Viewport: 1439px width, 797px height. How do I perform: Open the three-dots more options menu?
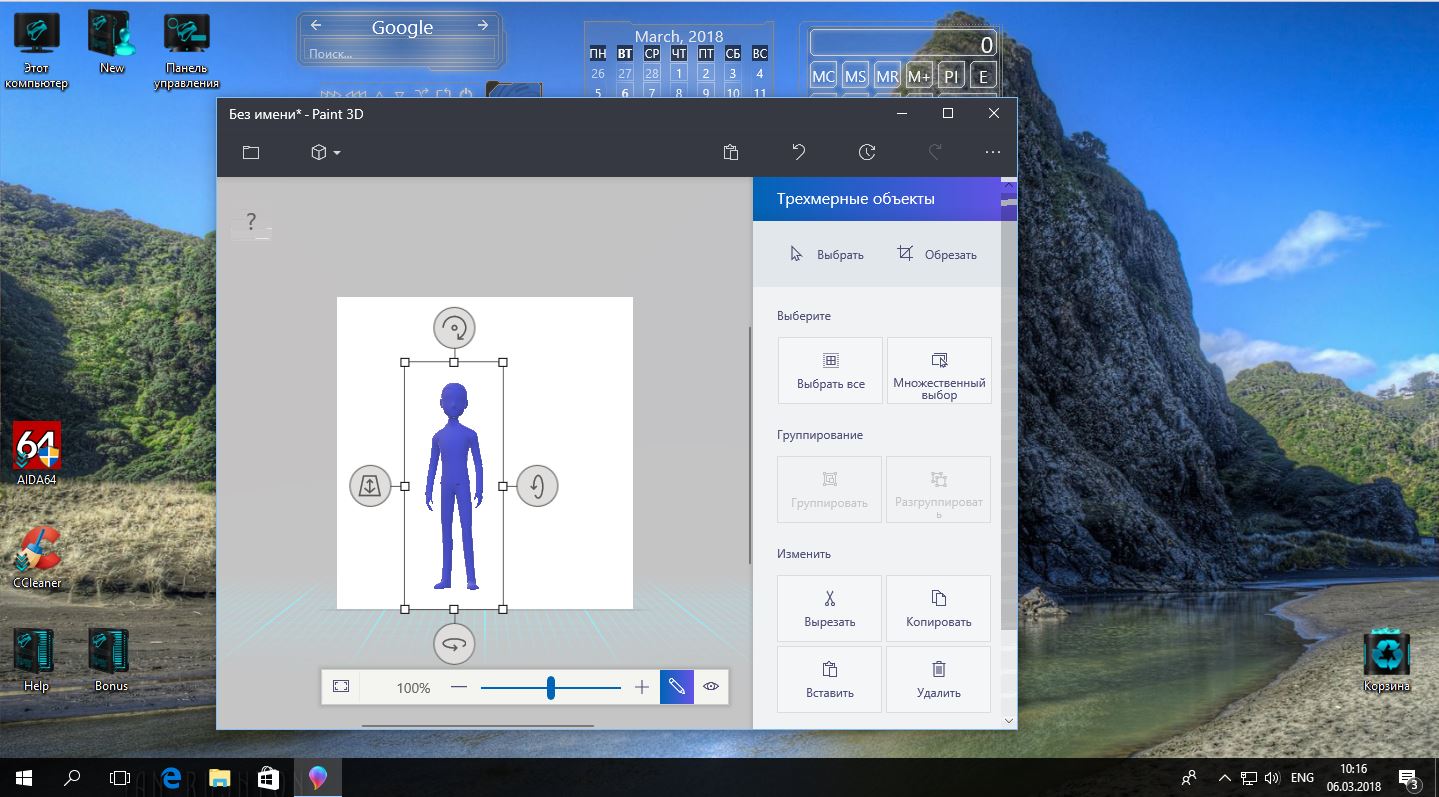point(992,152)
